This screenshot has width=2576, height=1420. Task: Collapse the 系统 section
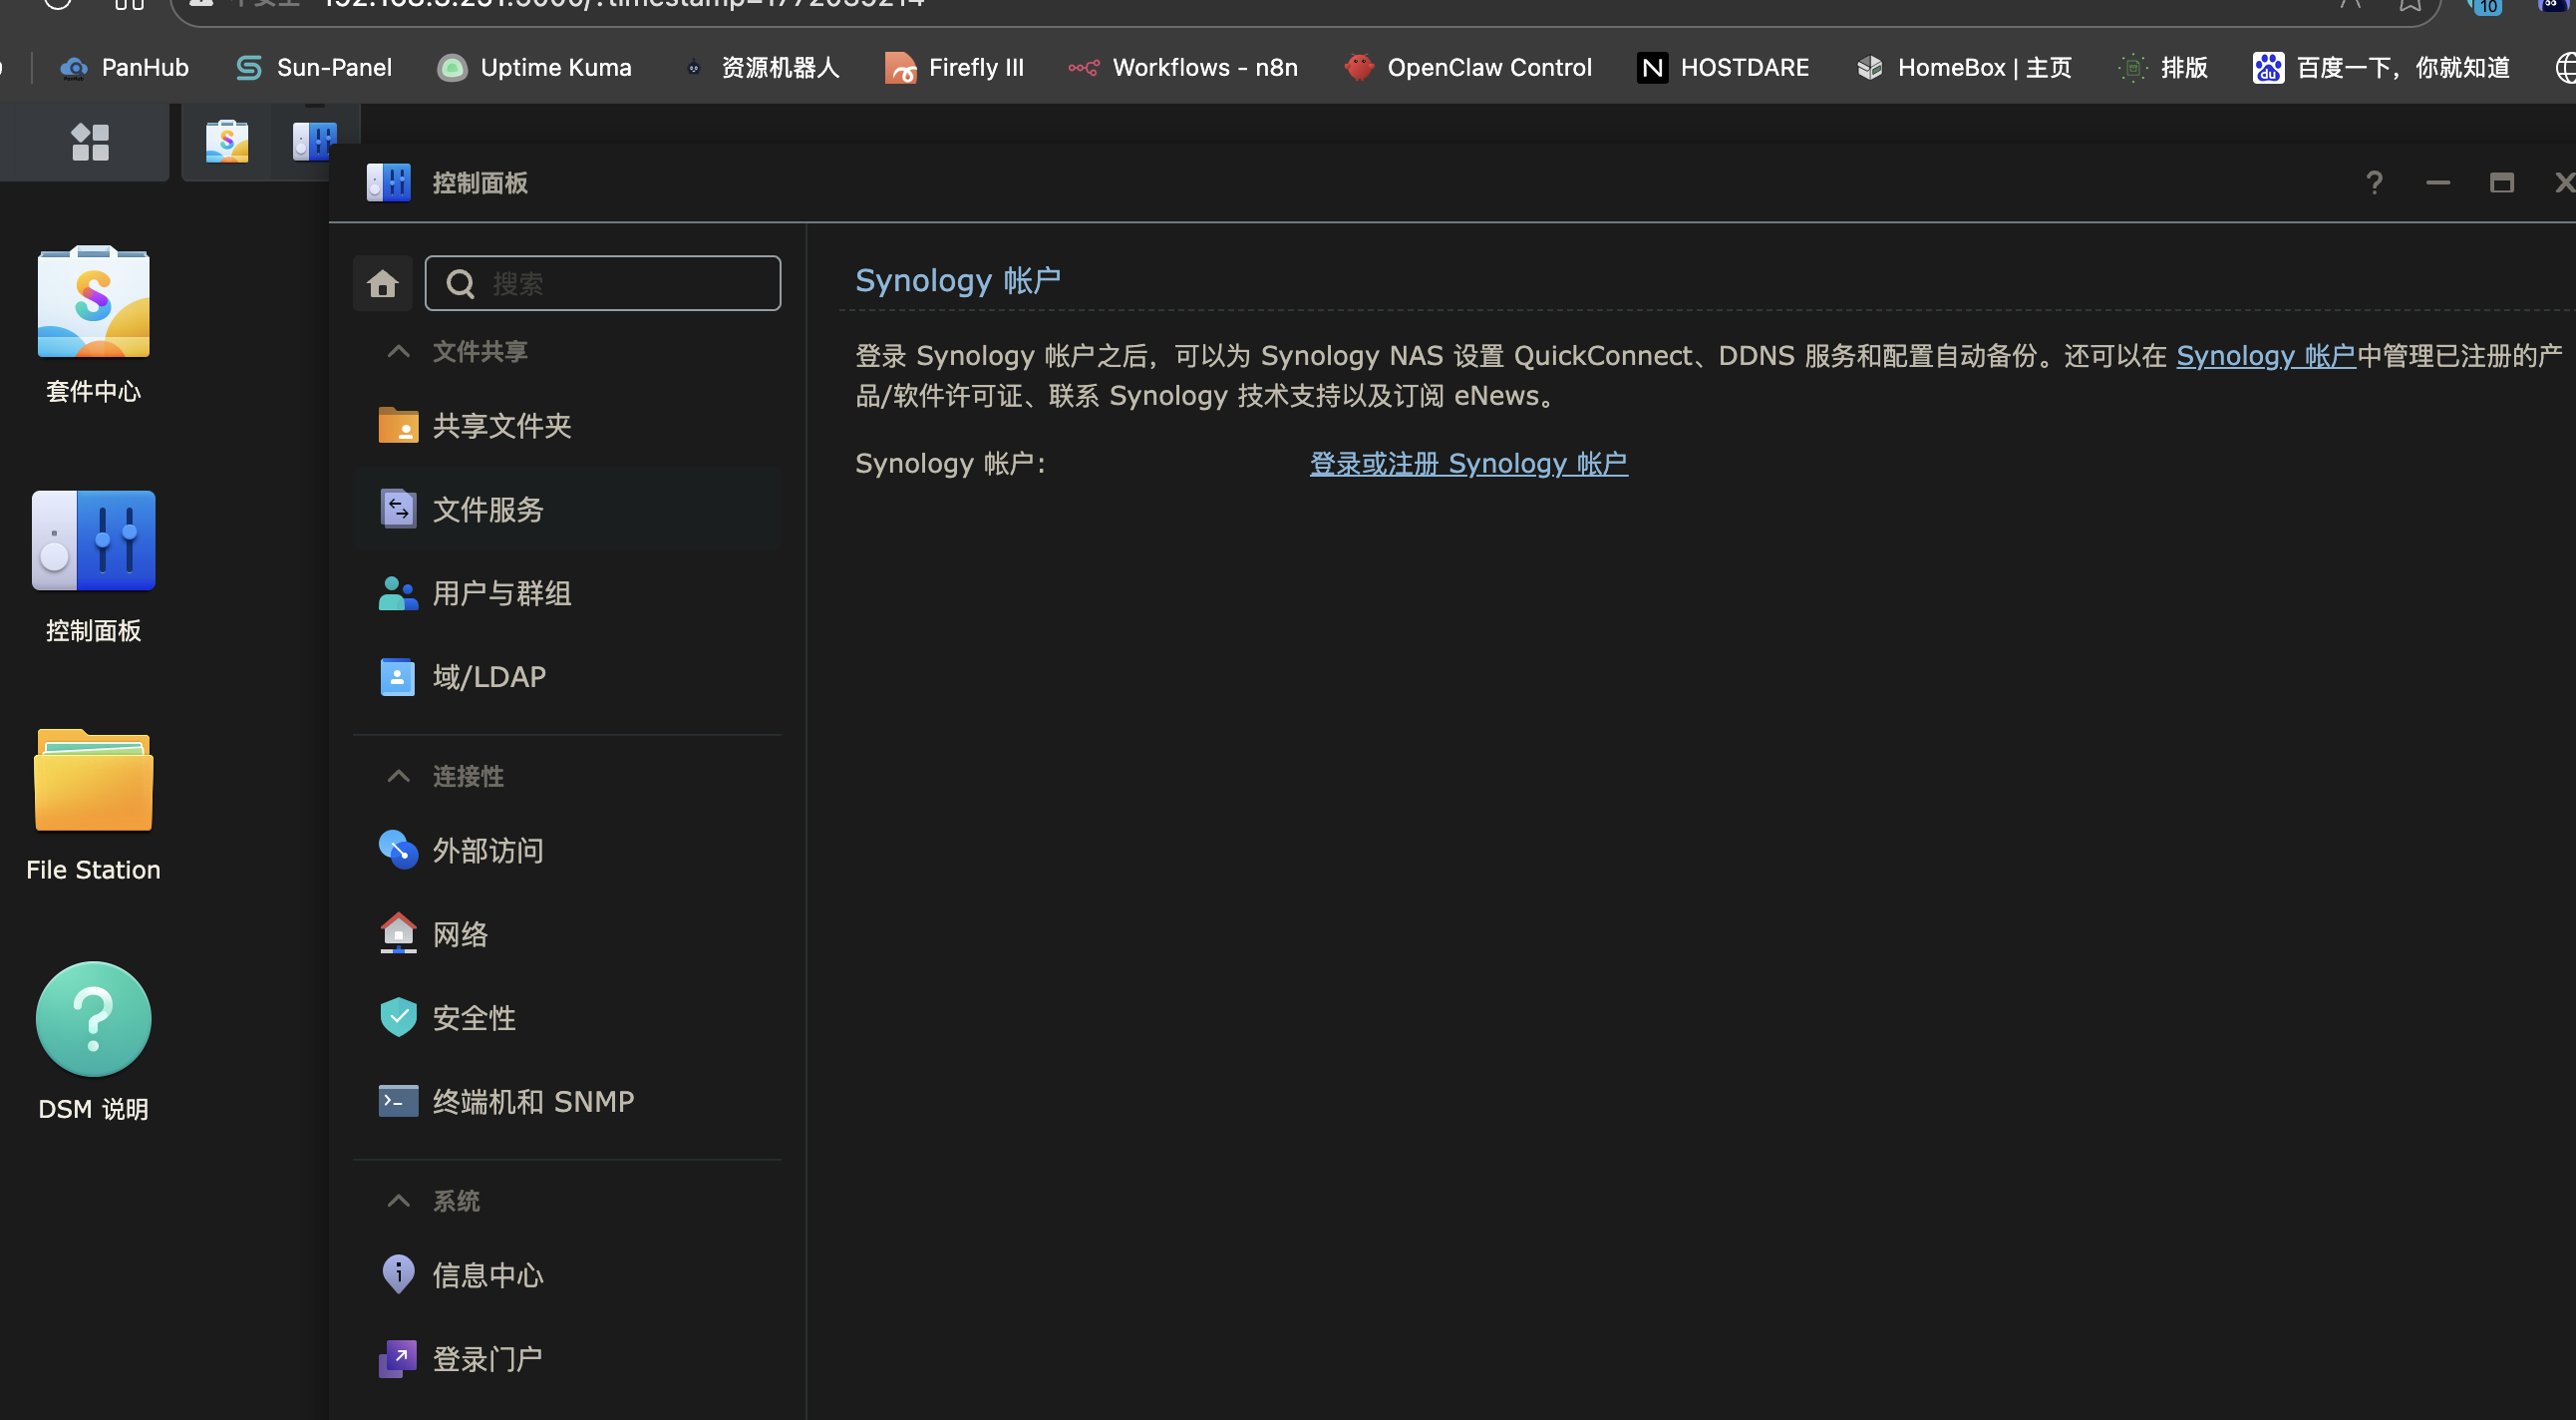click(398, 1201)
